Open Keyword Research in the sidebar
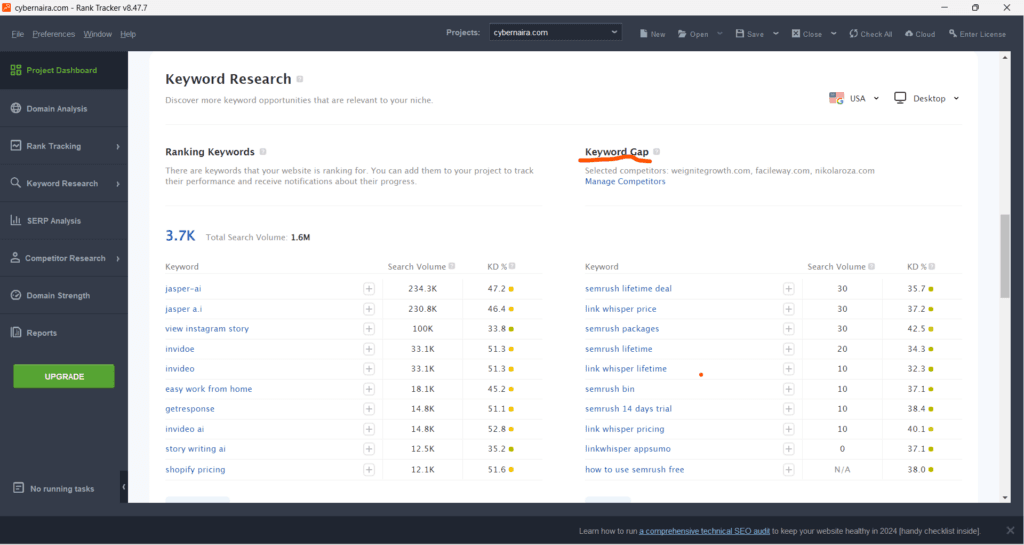 [x=63, y=183]
